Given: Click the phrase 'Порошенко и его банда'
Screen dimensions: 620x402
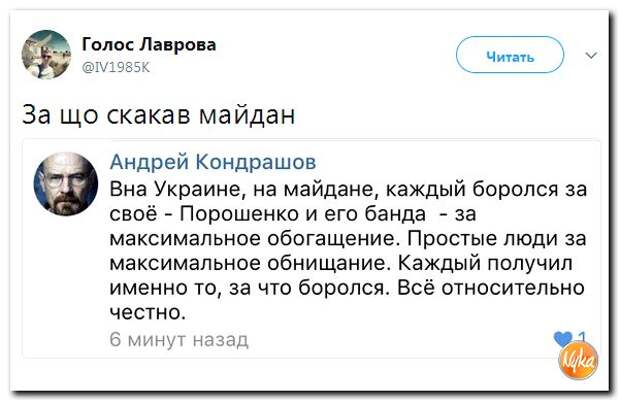Looking at the screenshot, I should pyautogui.click(x=303, y=214).
